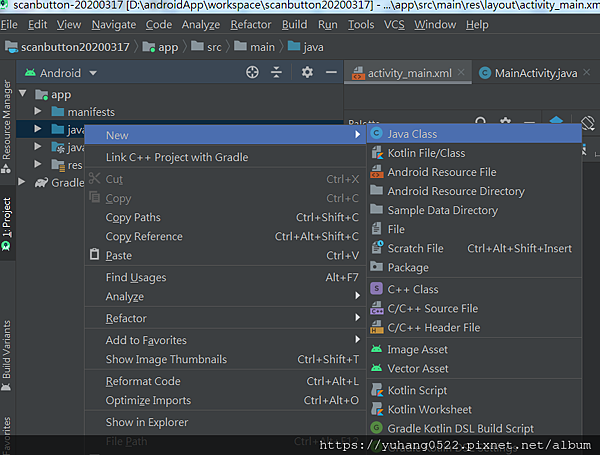Open the Refactor menu in menu bar

point(251,24)
